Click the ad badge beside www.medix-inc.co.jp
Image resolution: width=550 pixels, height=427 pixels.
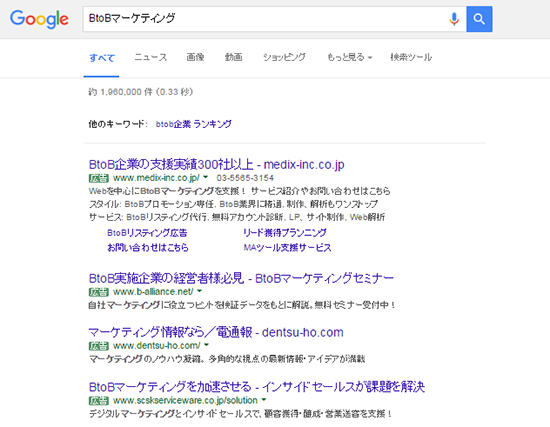click(99, 178)
